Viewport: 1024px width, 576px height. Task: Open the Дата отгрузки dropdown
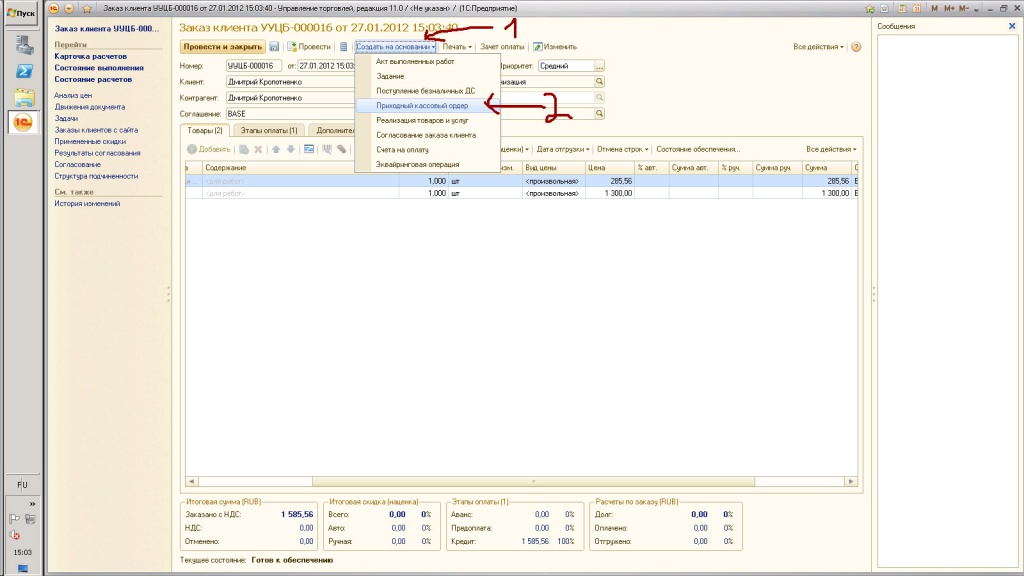562,150
